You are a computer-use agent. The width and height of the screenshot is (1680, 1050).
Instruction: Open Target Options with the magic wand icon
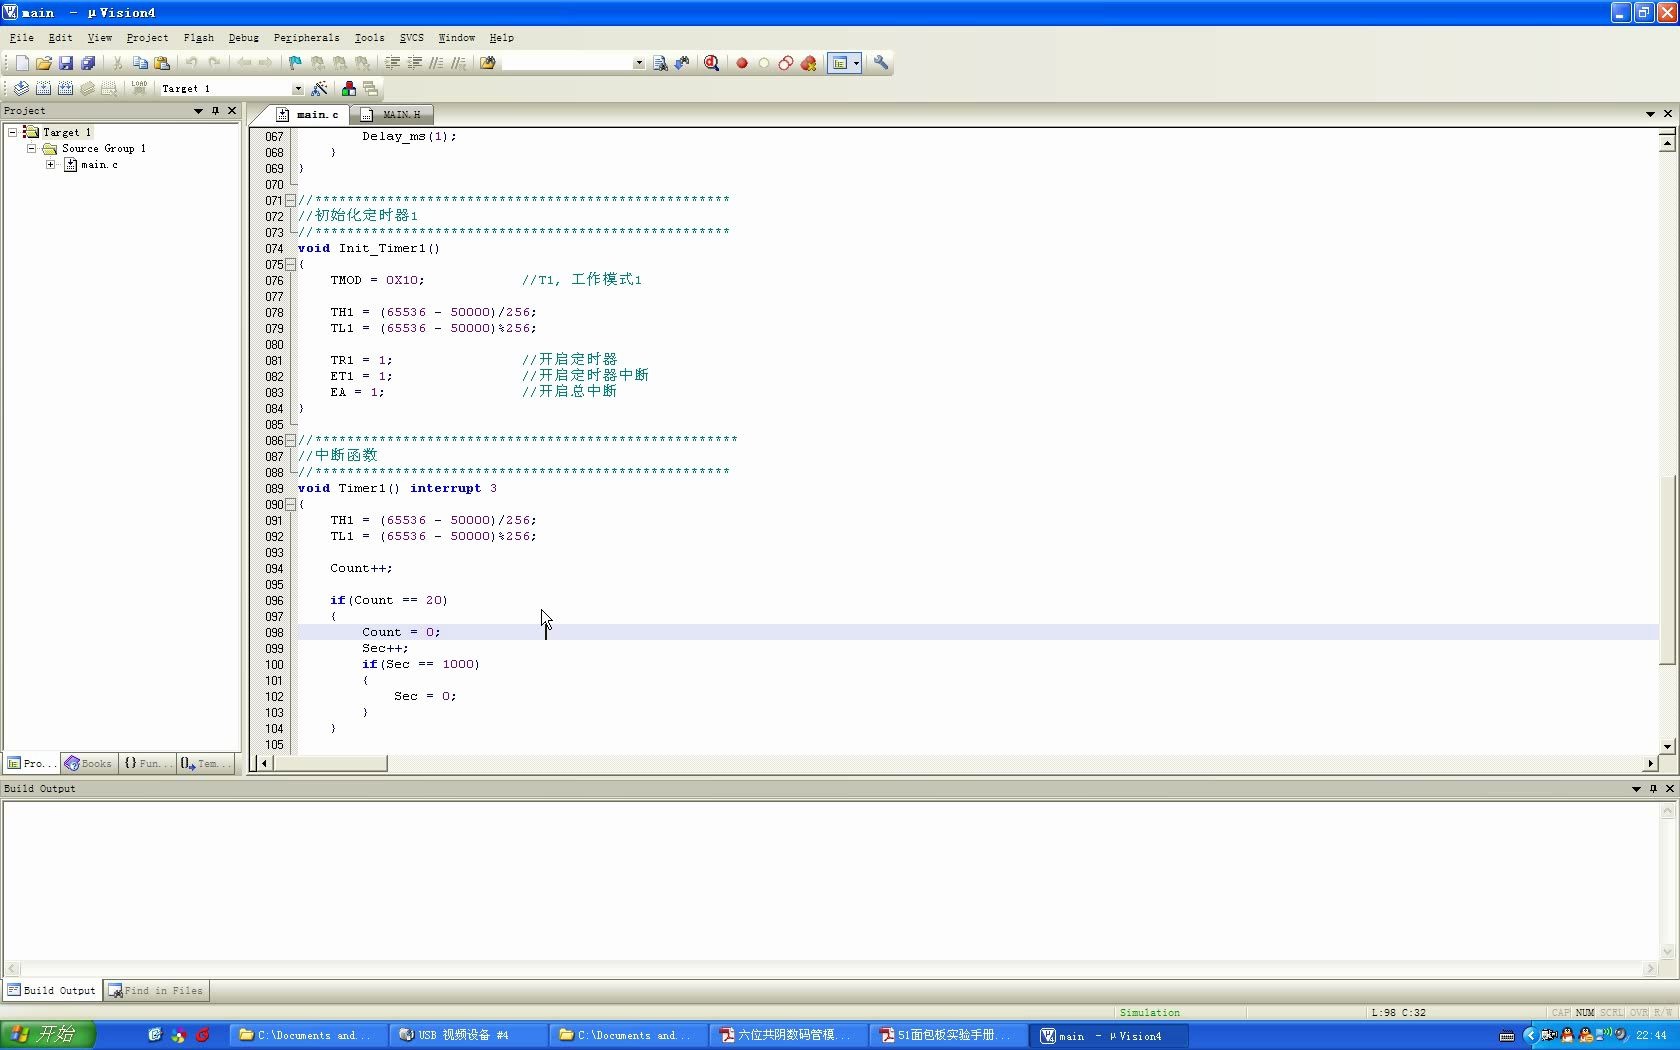click(x=319, y=89)
